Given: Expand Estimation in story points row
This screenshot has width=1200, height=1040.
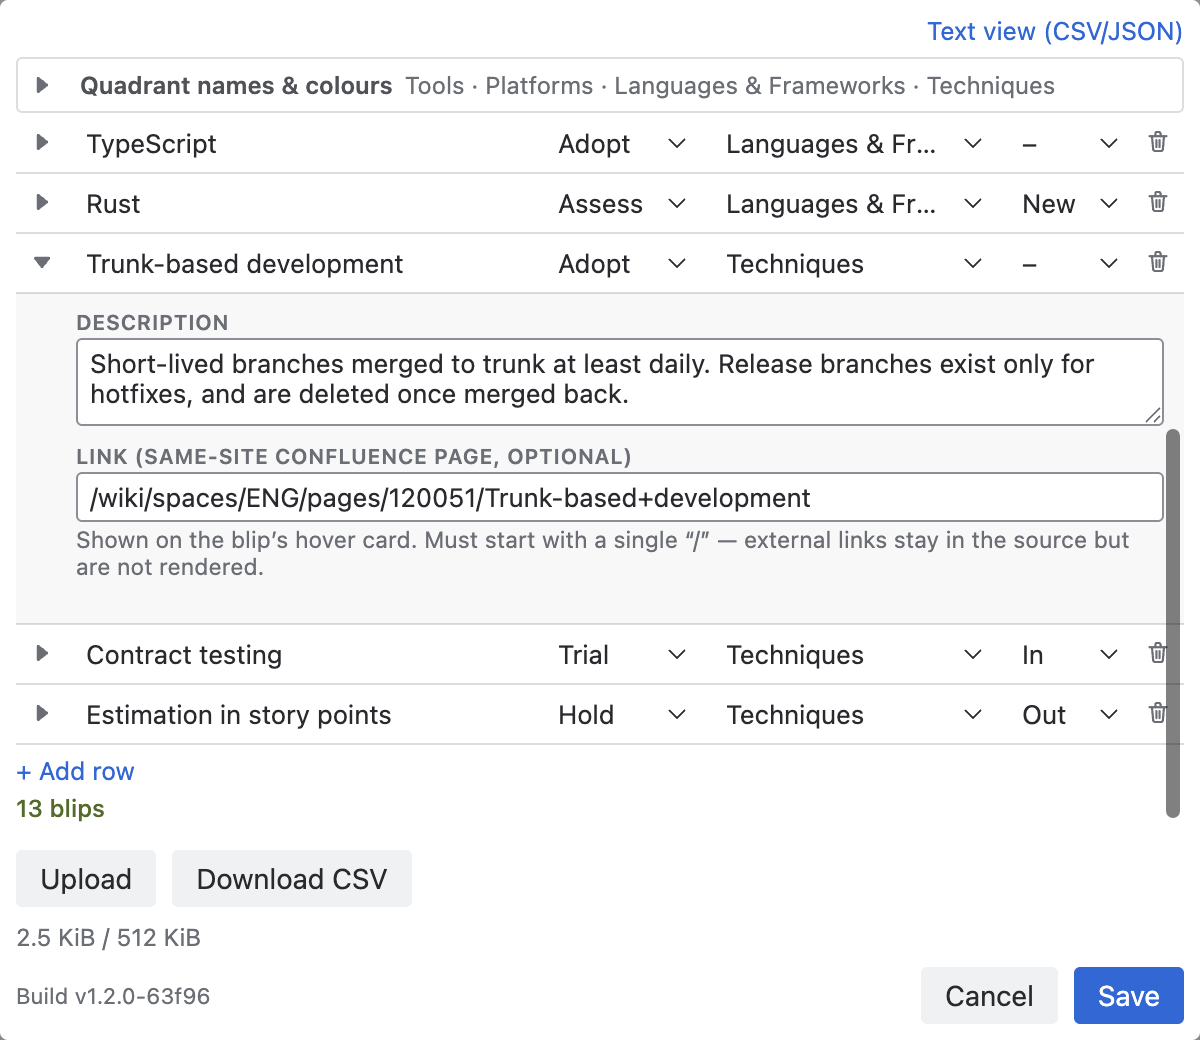Looking at the screenshot, I should (x=42, y=714).
